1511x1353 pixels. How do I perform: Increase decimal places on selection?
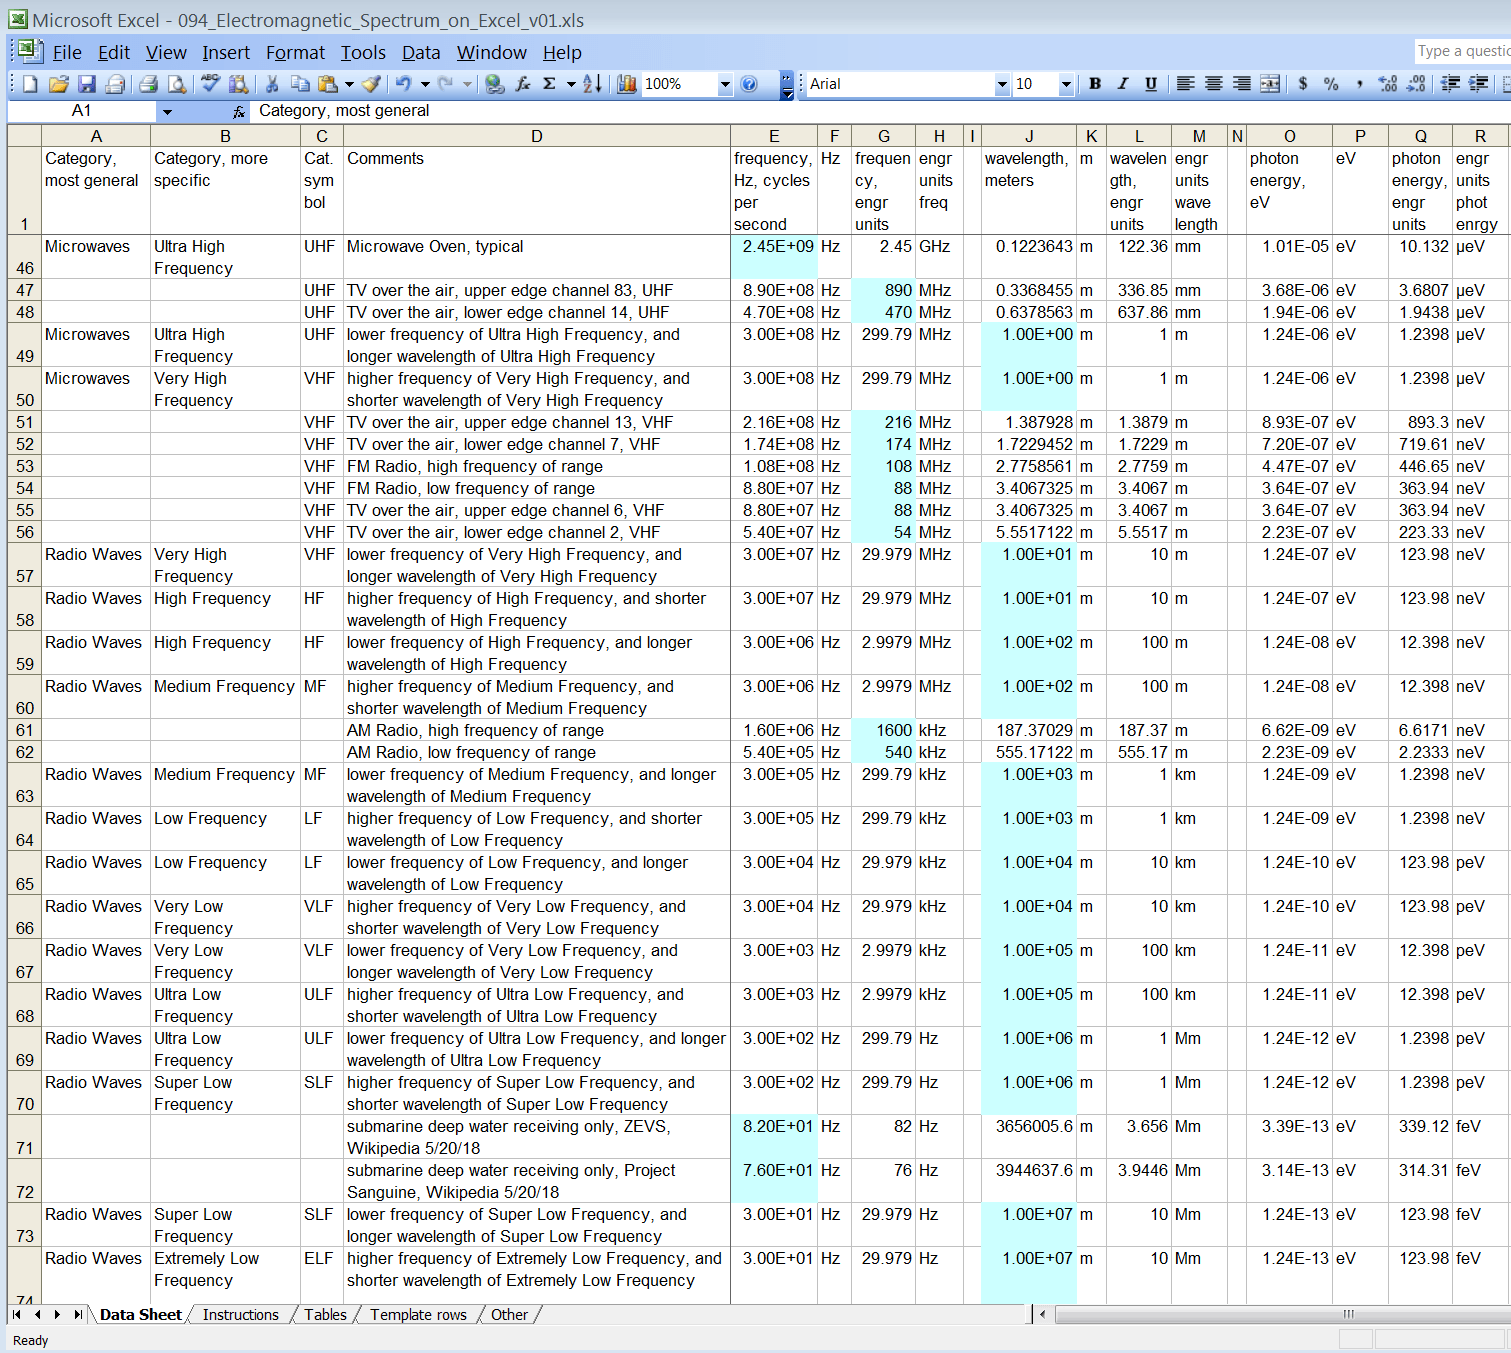tap(1388, 84)
